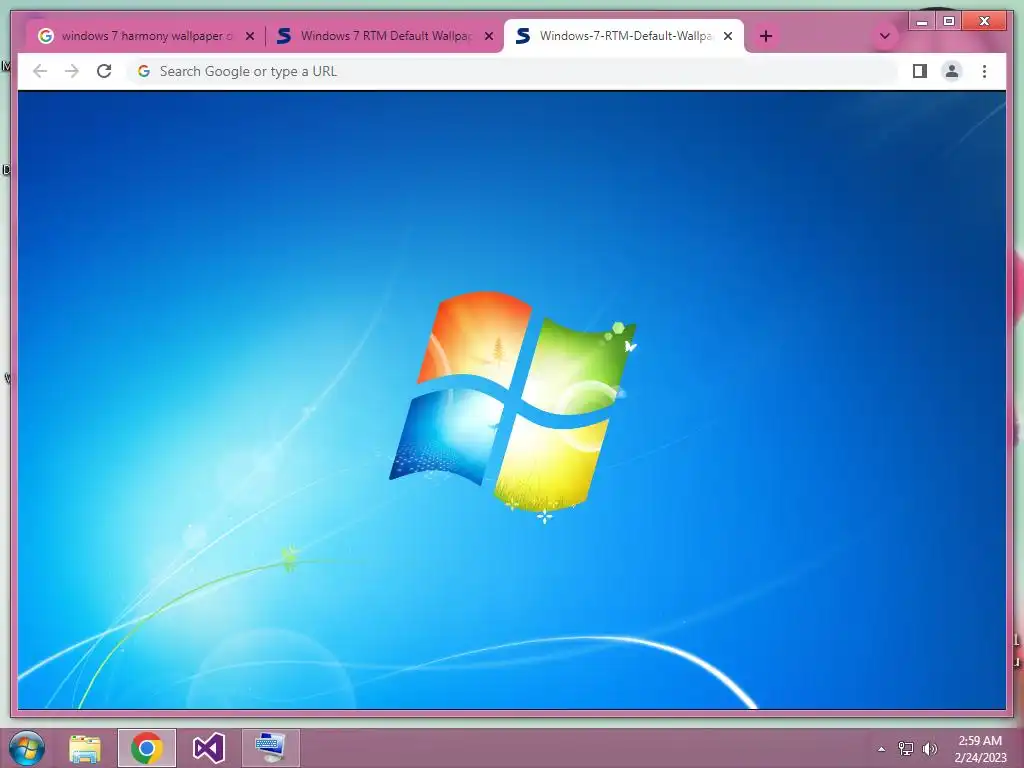Expand the tab search dropdown arrow
1024x768 pixels.
(x=885, y=36)
